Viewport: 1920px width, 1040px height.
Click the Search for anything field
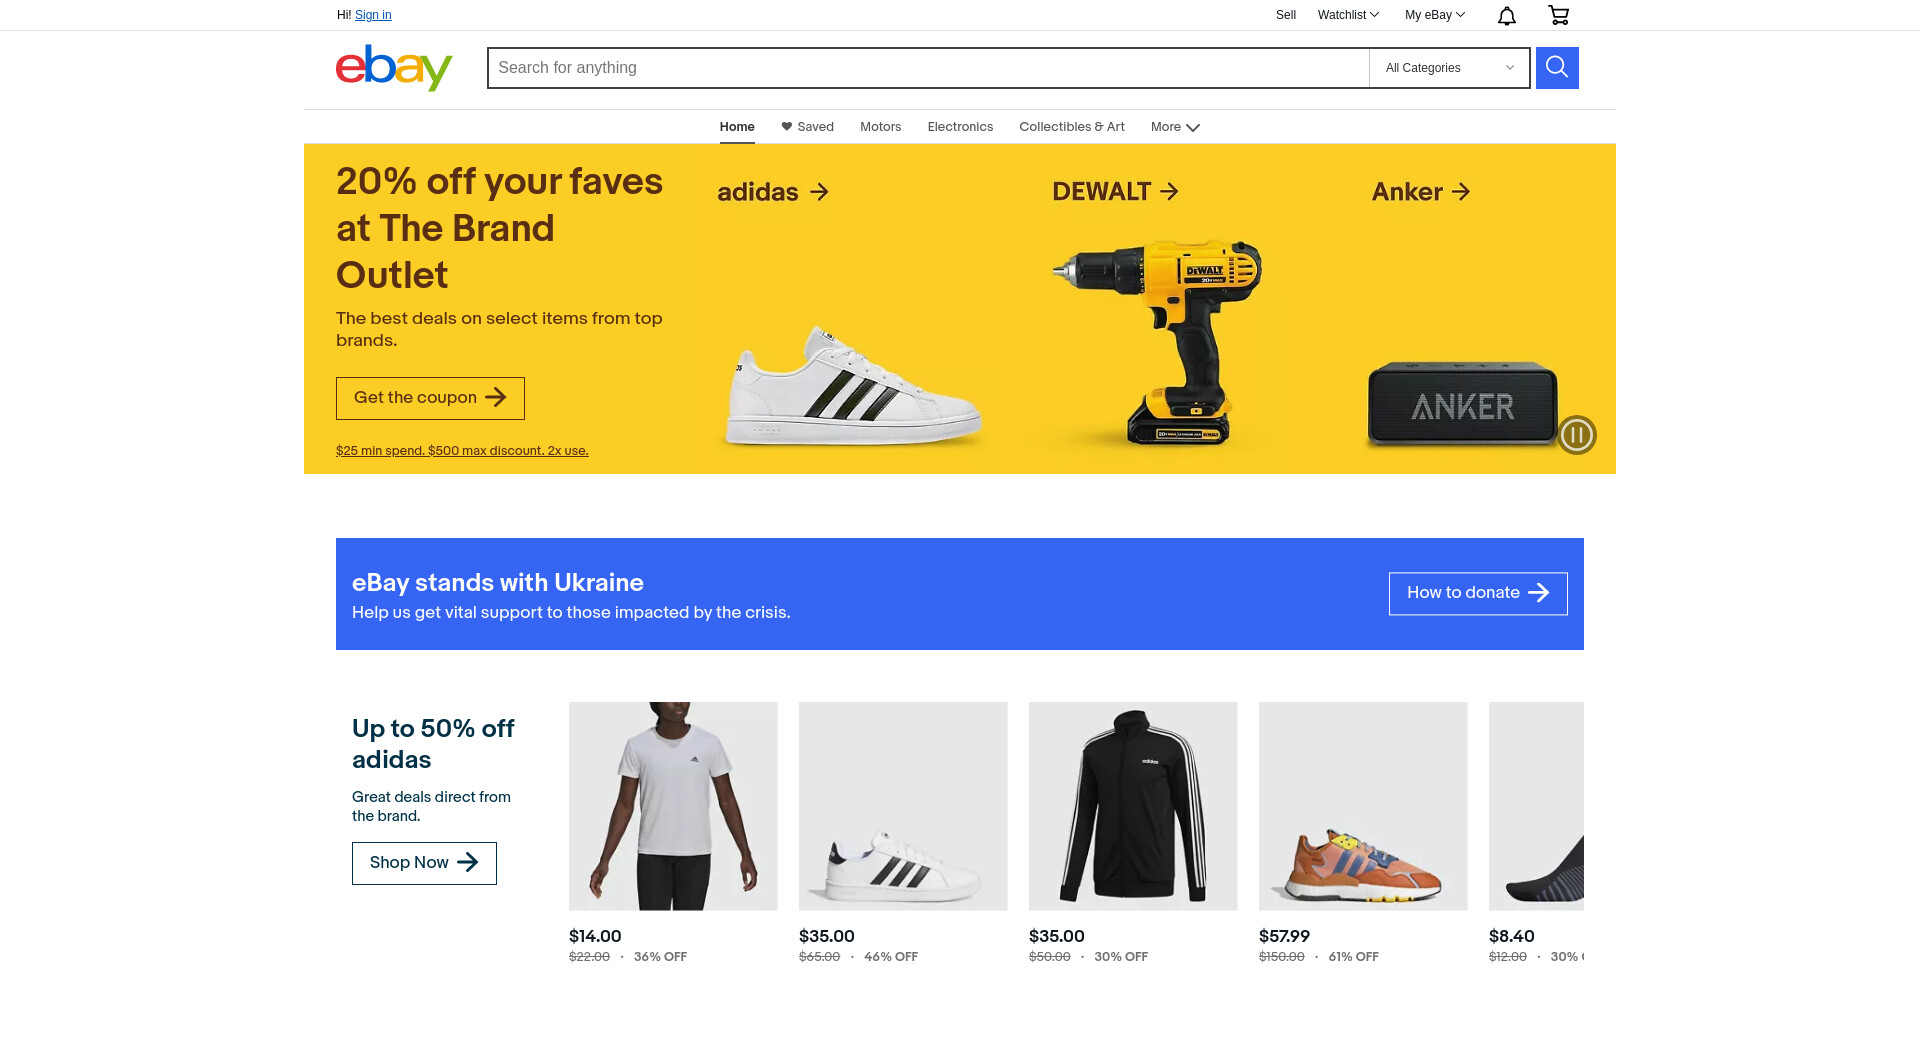coord(928,68)
